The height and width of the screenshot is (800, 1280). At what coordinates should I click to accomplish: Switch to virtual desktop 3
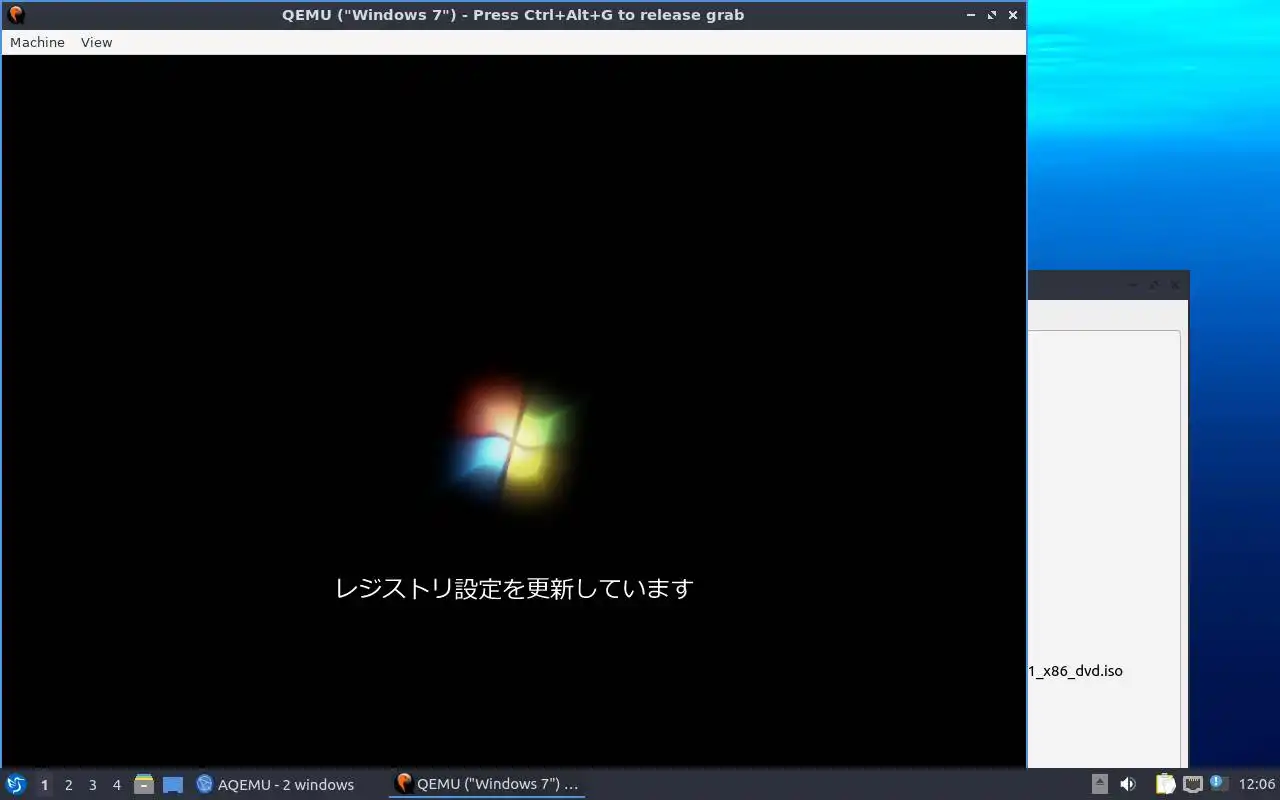tap(92, 785)
